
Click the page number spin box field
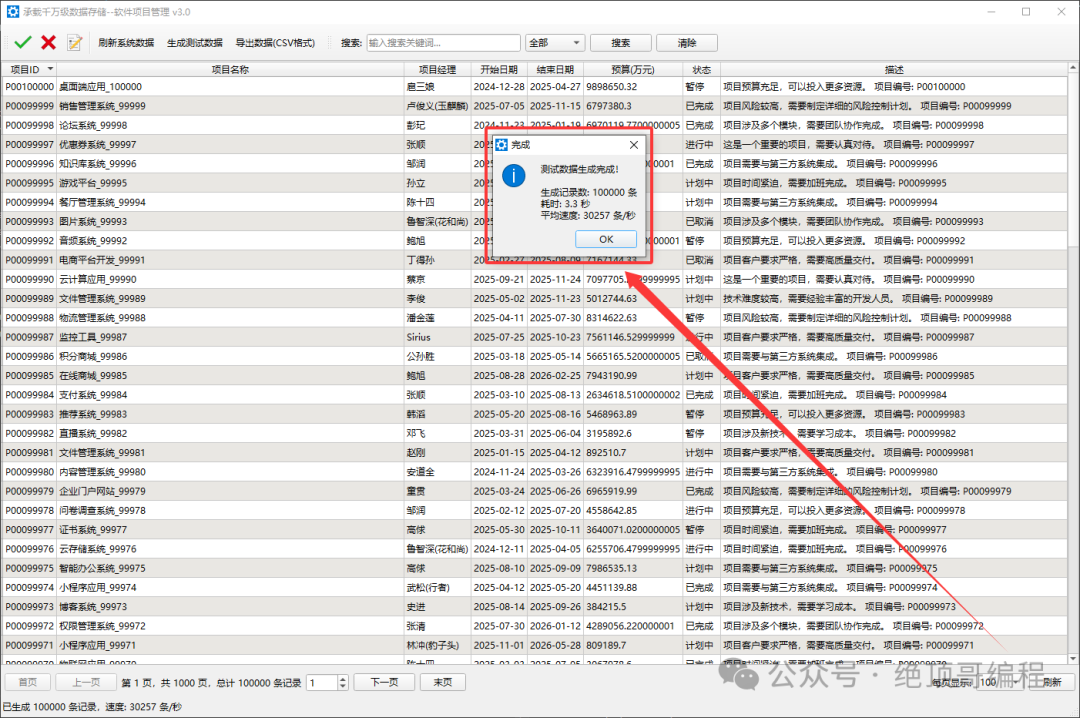[x=322, y=682]
